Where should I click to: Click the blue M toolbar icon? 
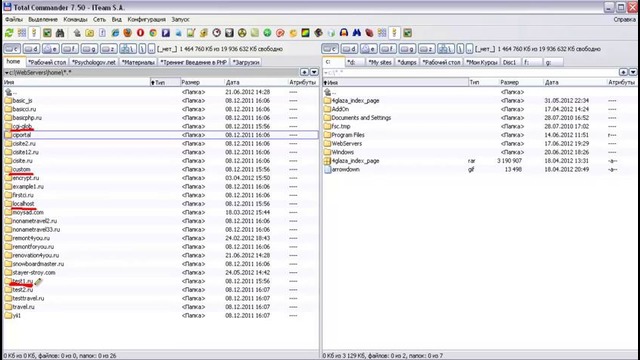click(x=356, y=33)
